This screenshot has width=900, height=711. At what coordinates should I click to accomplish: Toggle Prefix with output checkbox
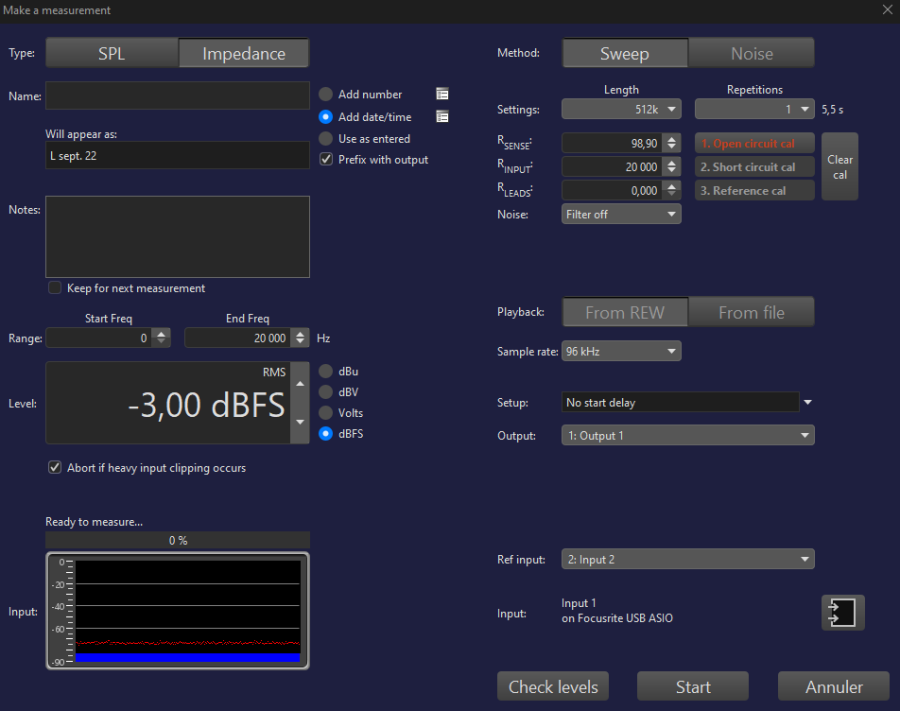tap(326, 160)
